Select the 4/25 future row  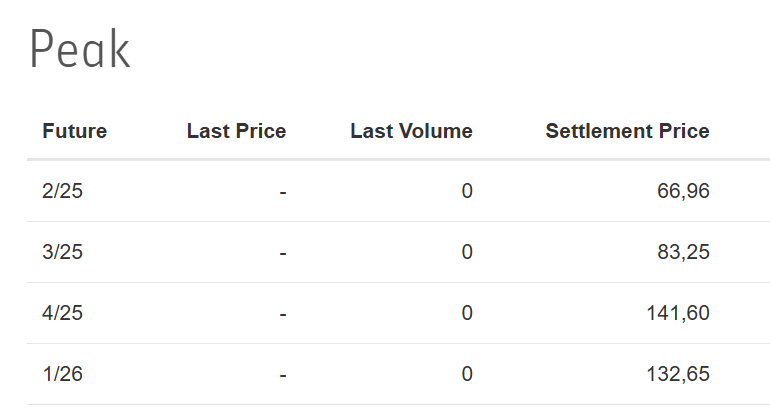coord(63,313)
